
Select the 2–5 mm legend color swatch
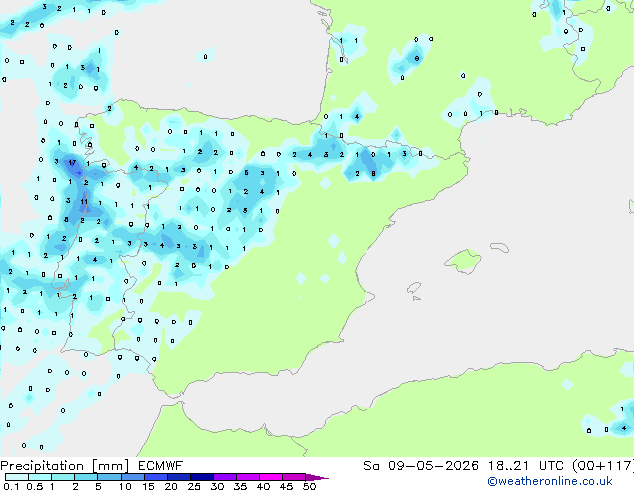(x=86, y=477)
